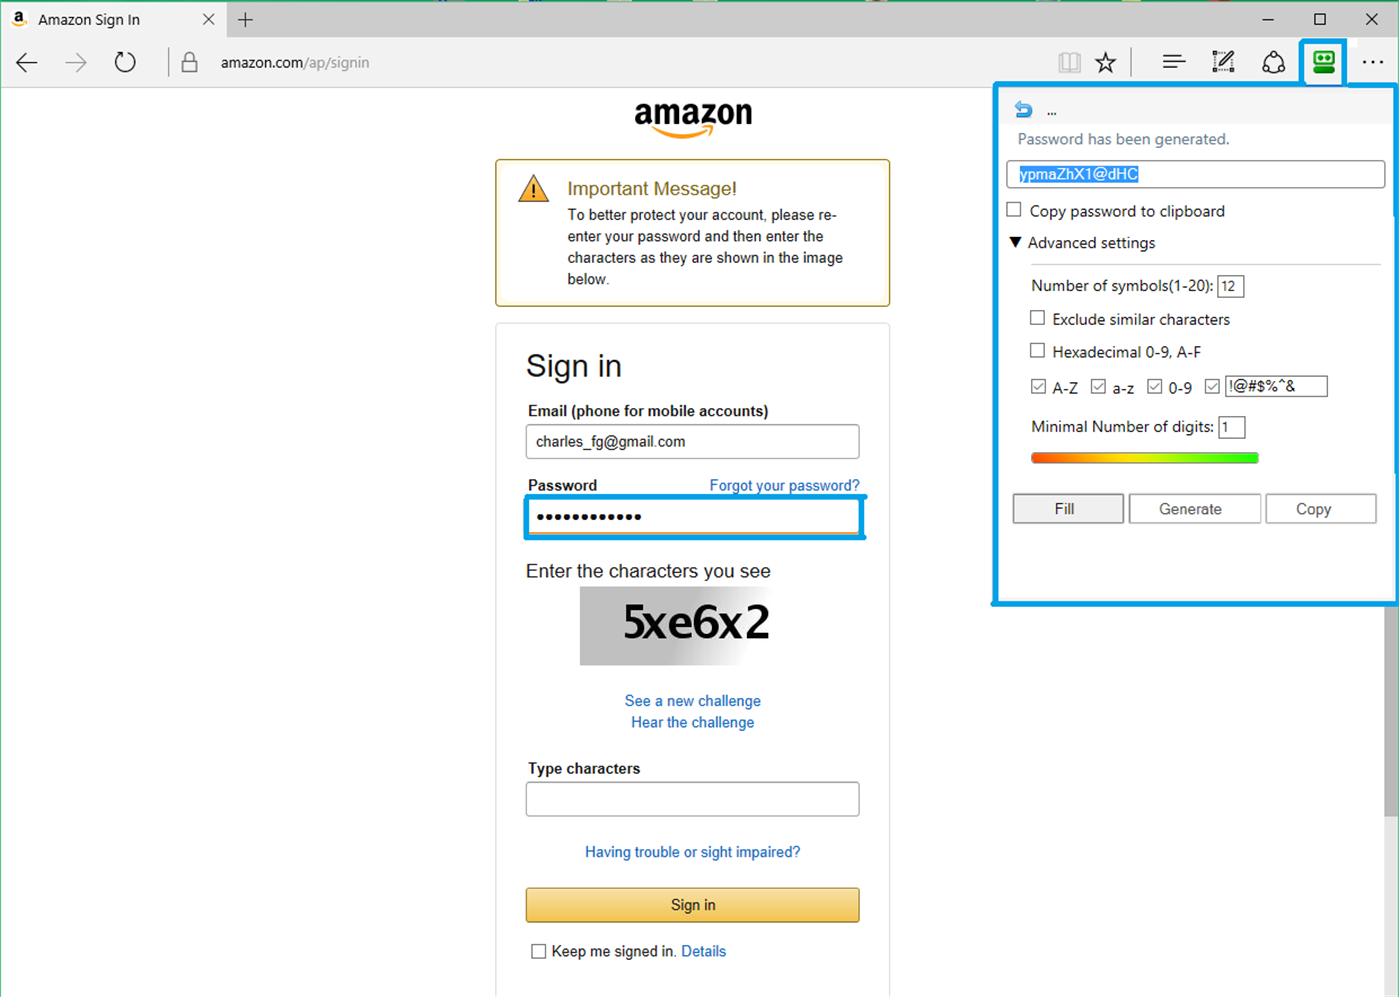
Task: Check Keep me signed in box
Action: click(538, 951)
